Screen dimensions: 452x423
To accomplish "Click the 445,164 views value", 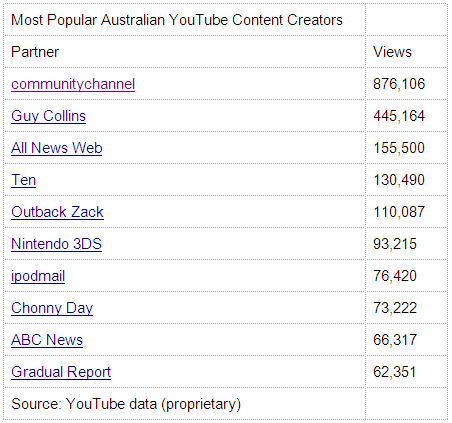I will [399, 116].
